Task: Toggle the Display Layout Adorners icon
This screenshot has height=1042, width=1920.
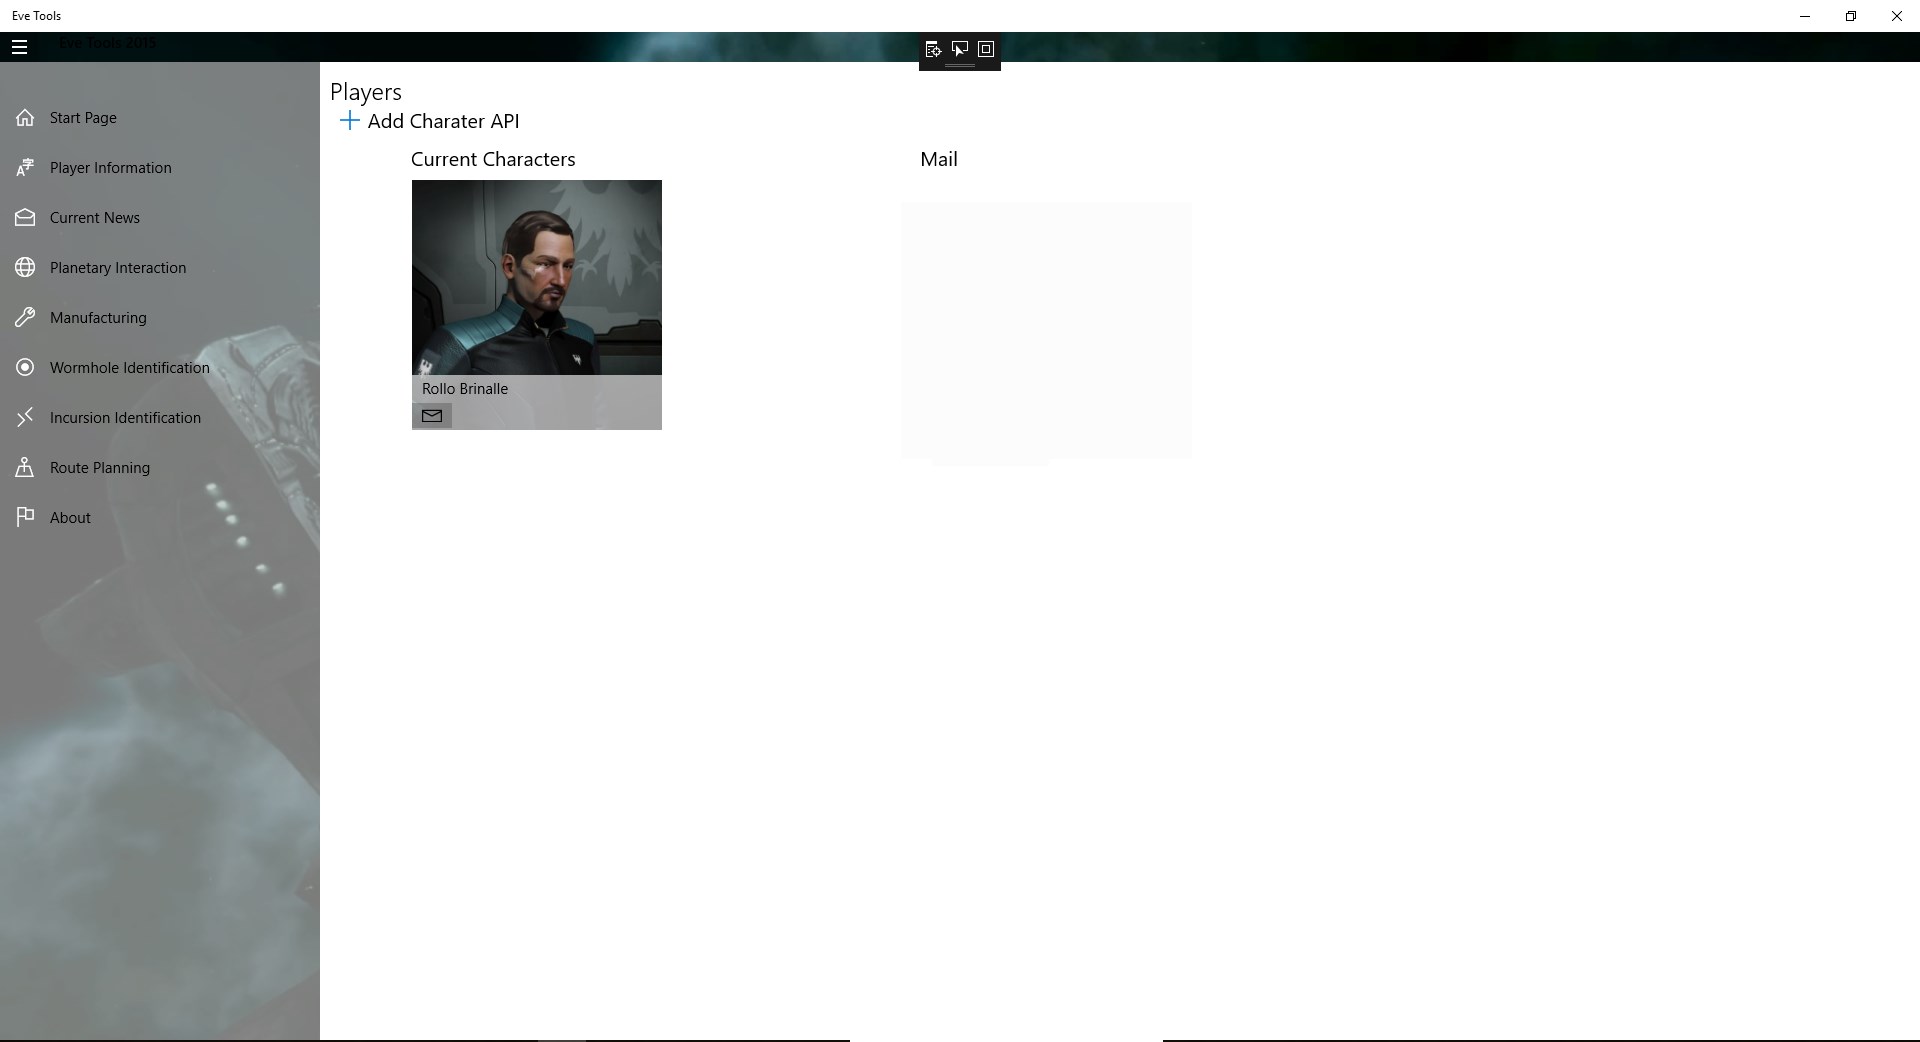Action: pyautogui.click(x=986, y=49)
